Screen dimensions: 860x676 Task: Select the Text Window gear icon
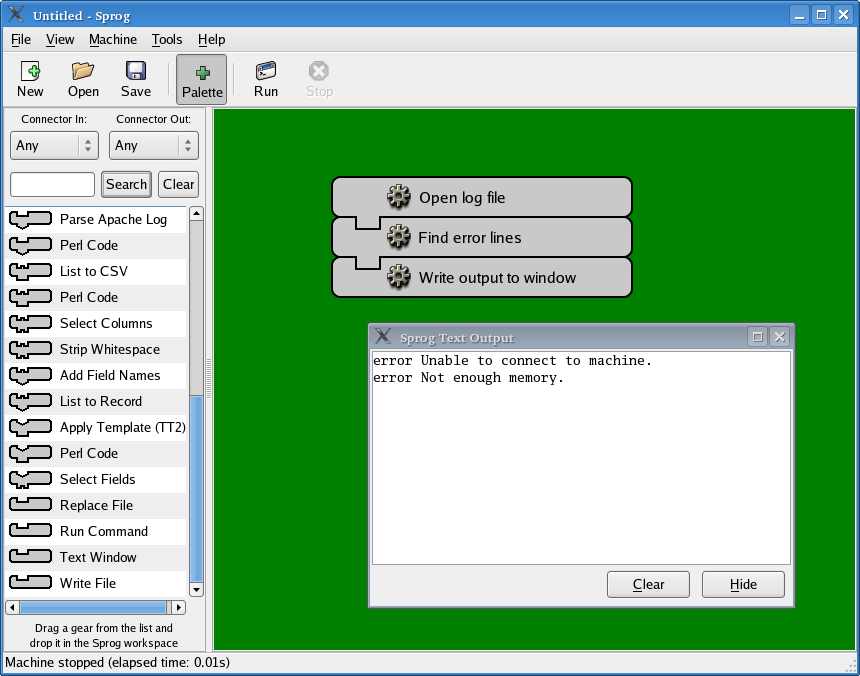[31, 557]
